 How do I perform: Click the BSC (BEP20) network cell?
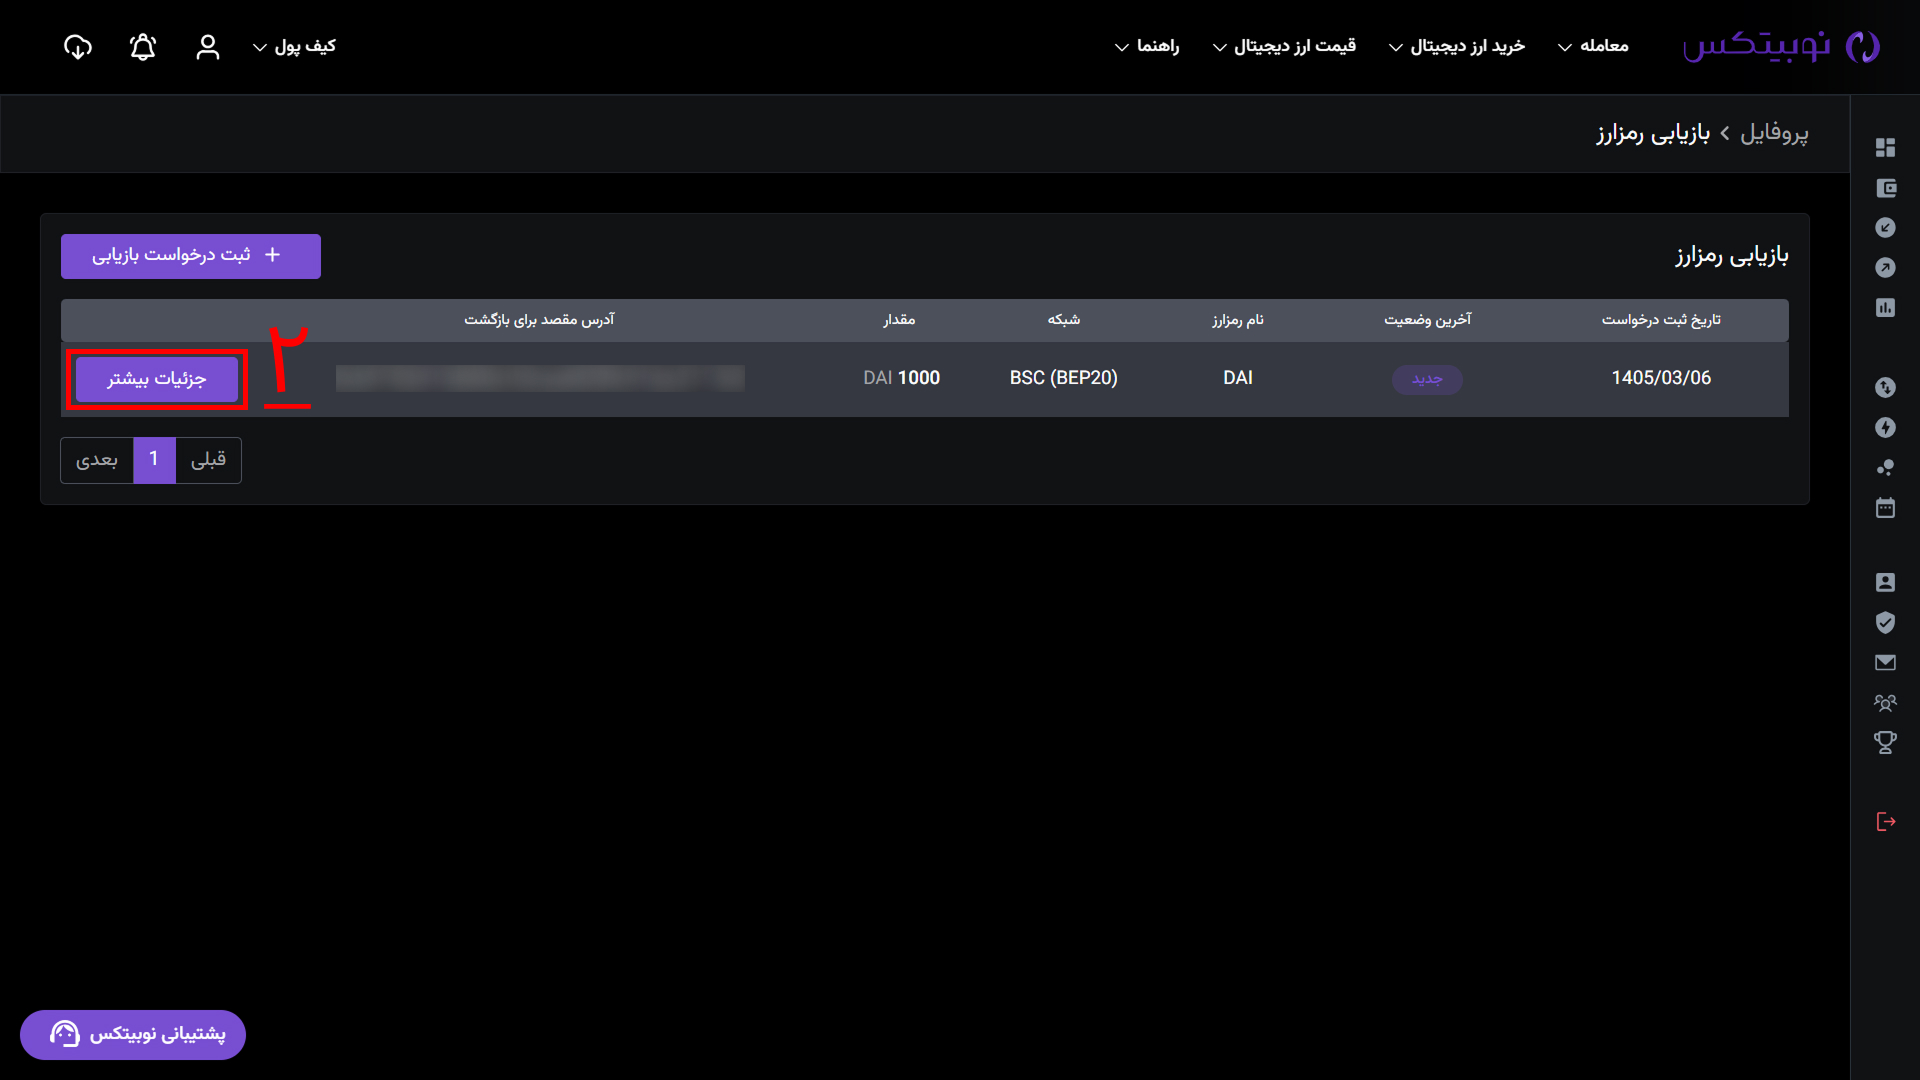point(1063,378)
